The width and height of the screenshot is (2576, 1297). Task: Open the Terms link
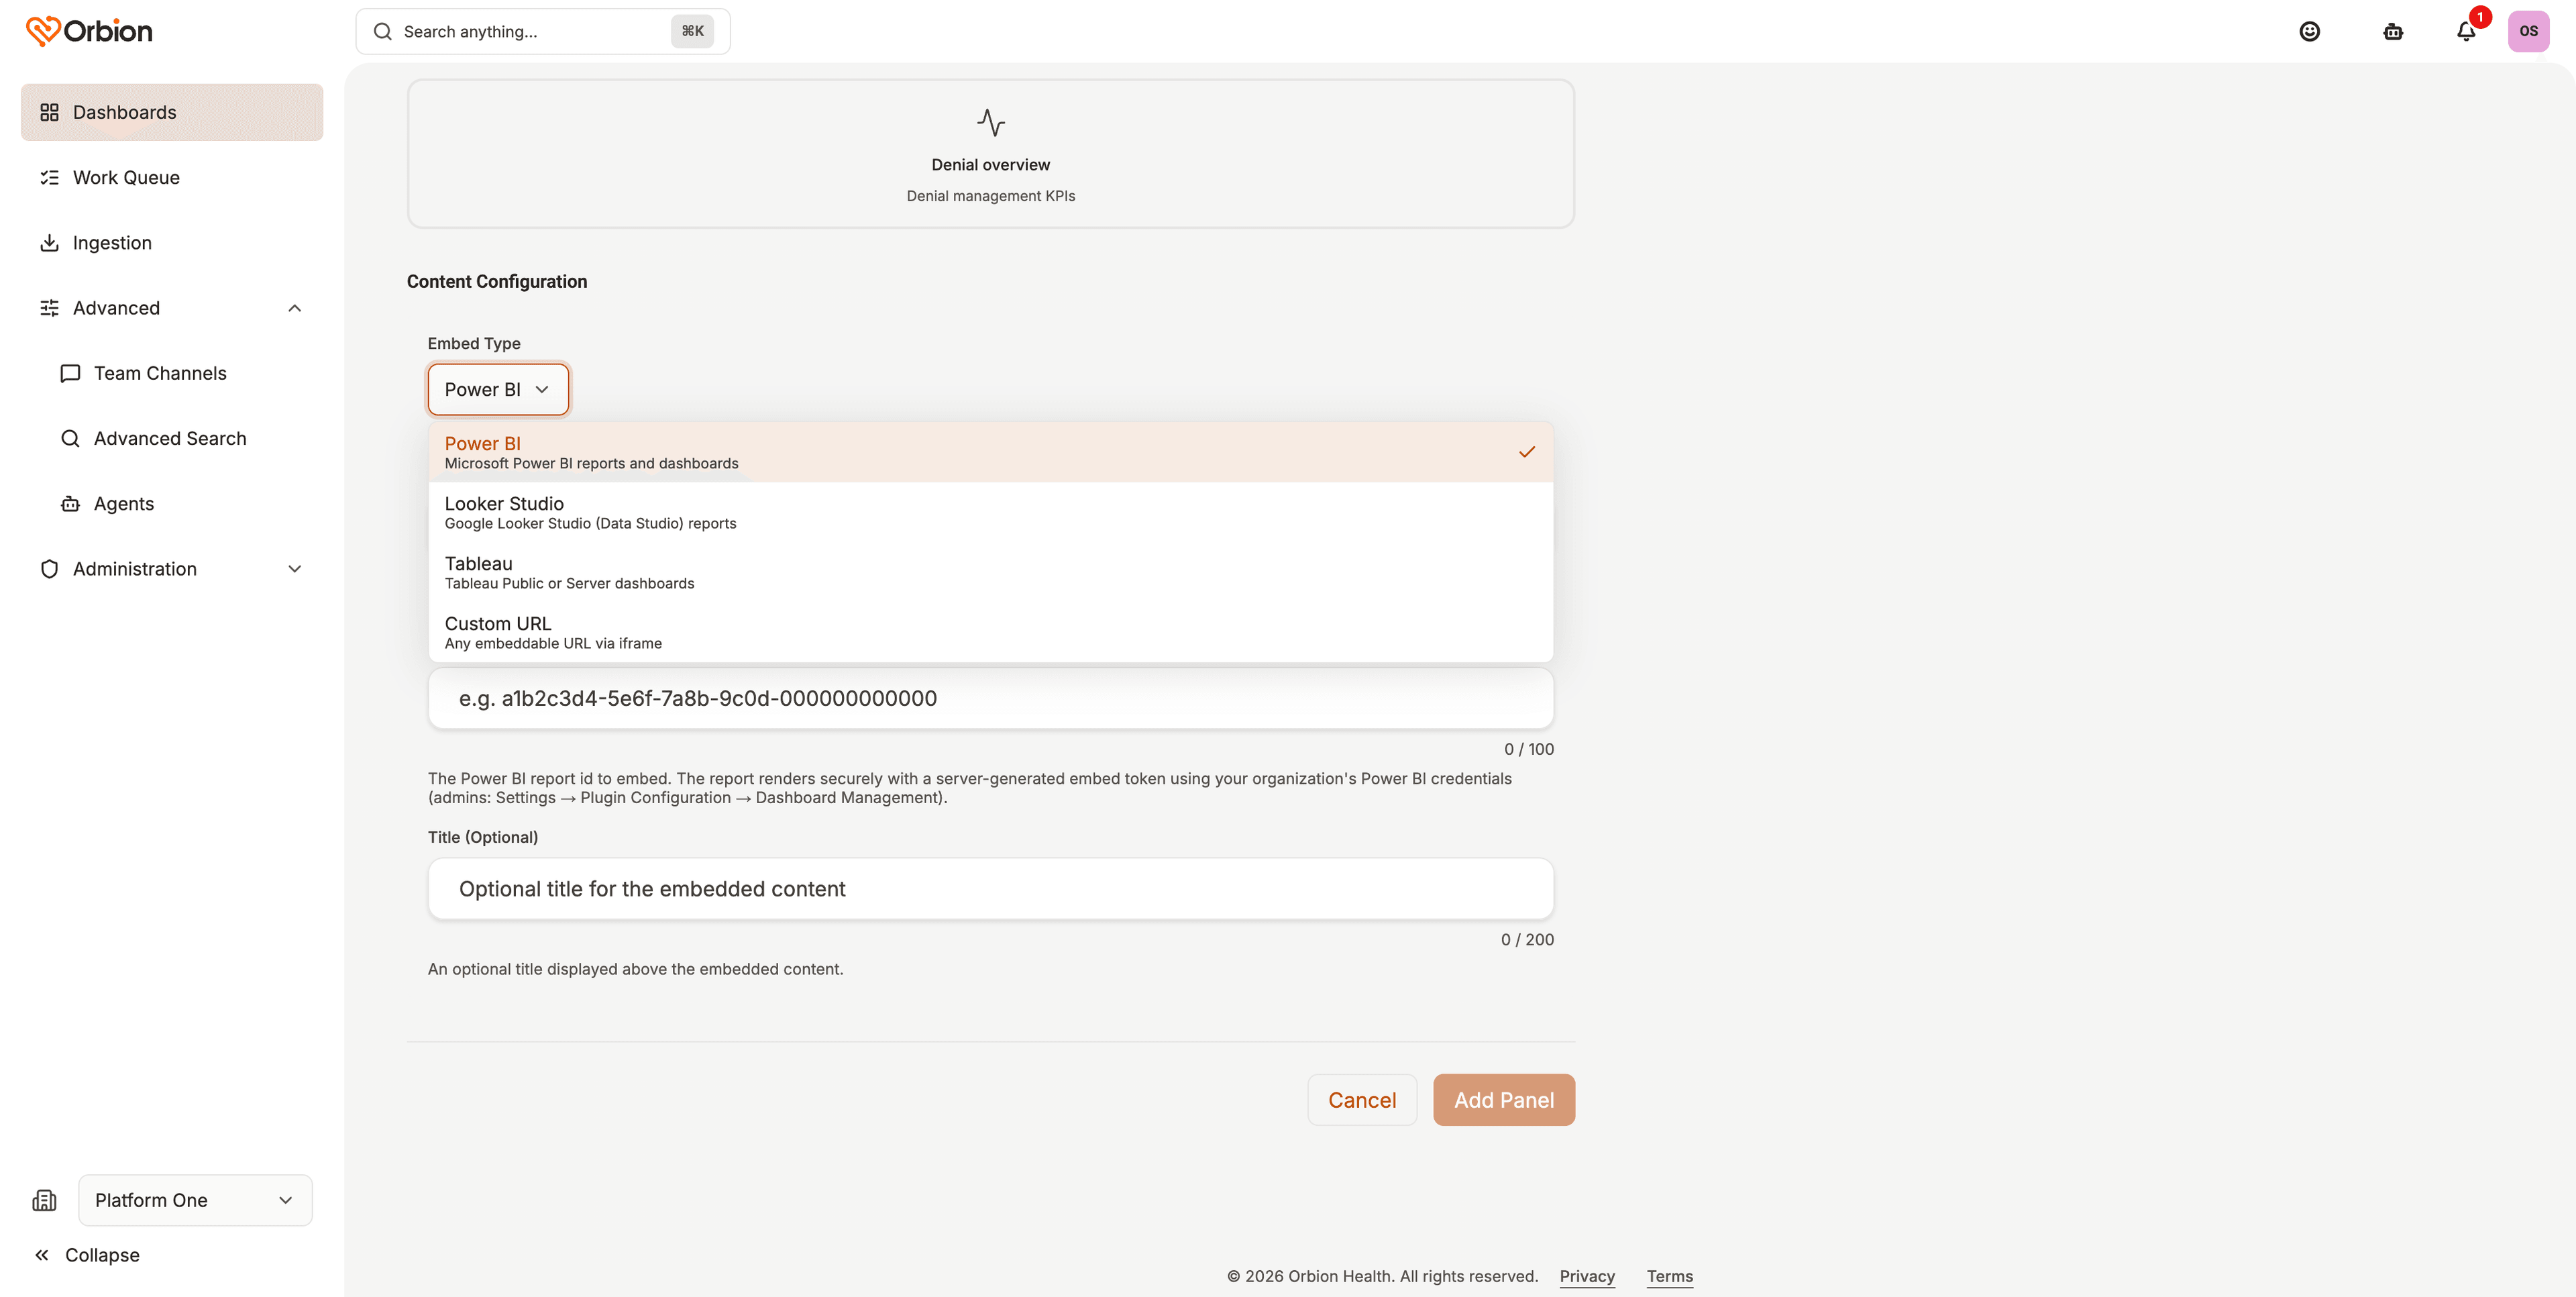pos(1670,1276)
